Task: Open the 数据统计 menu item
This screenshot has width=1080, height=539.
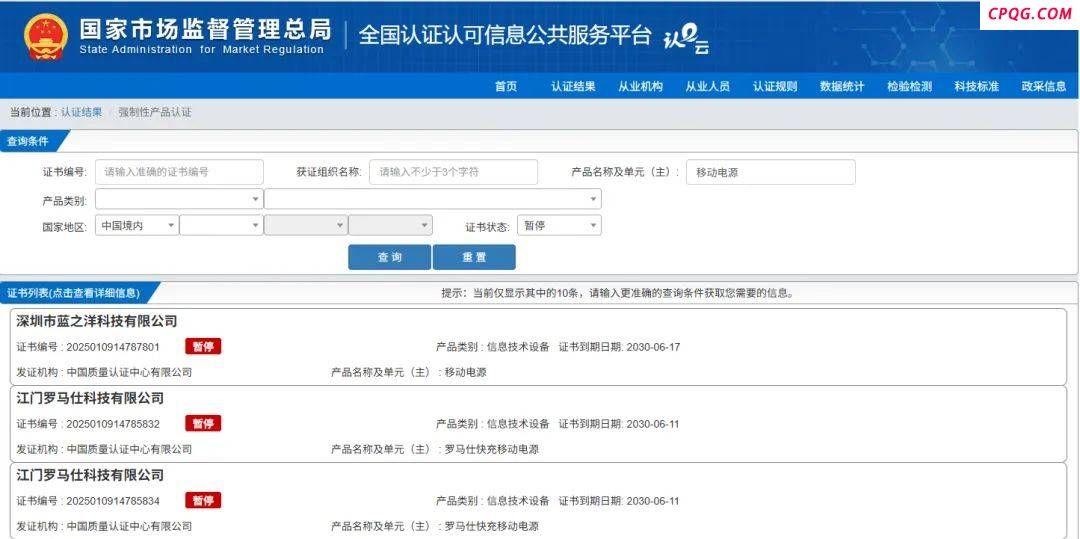Action: tap(842, 87)
